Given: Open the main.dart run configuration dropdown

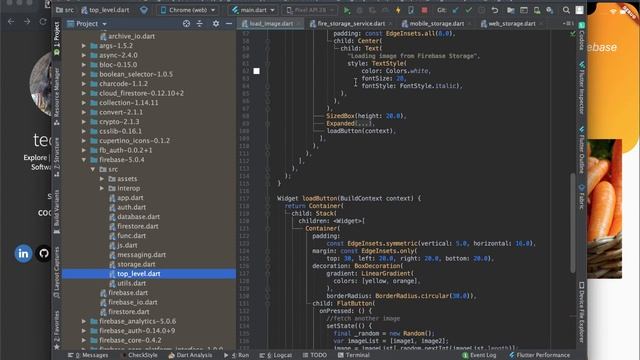Looking at the screenshot, I should (253, 10).
